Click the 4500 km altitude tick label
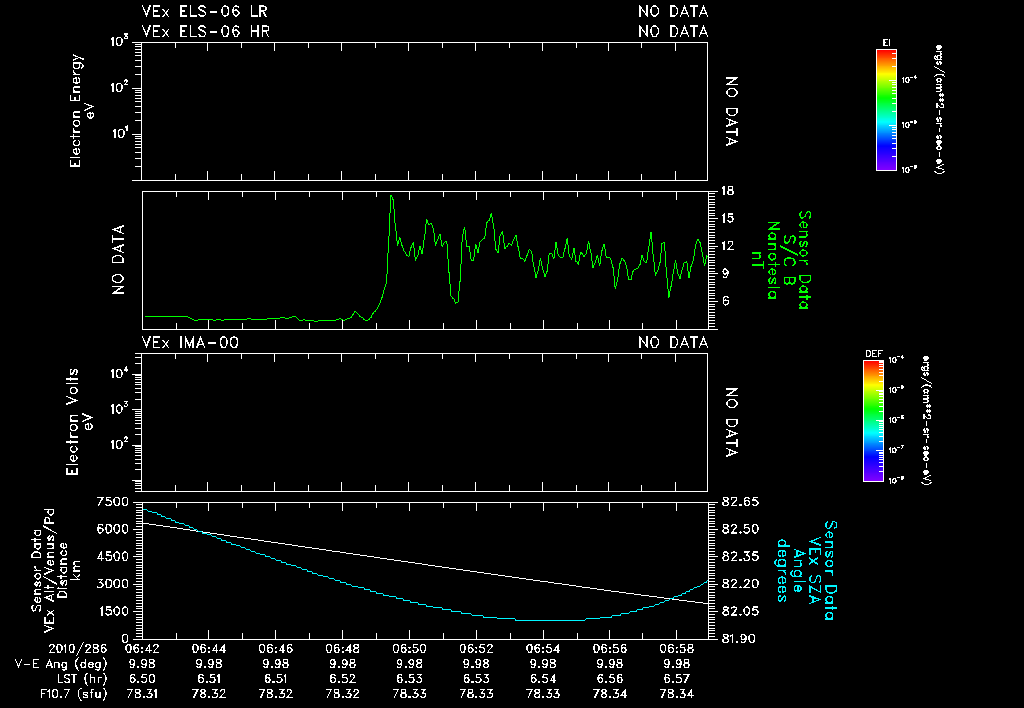 click(x=112, y=556)
